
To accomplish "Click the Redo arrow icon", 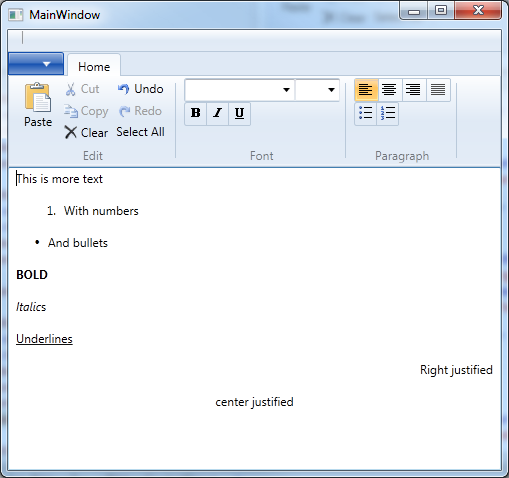I will tap(124, 111).
